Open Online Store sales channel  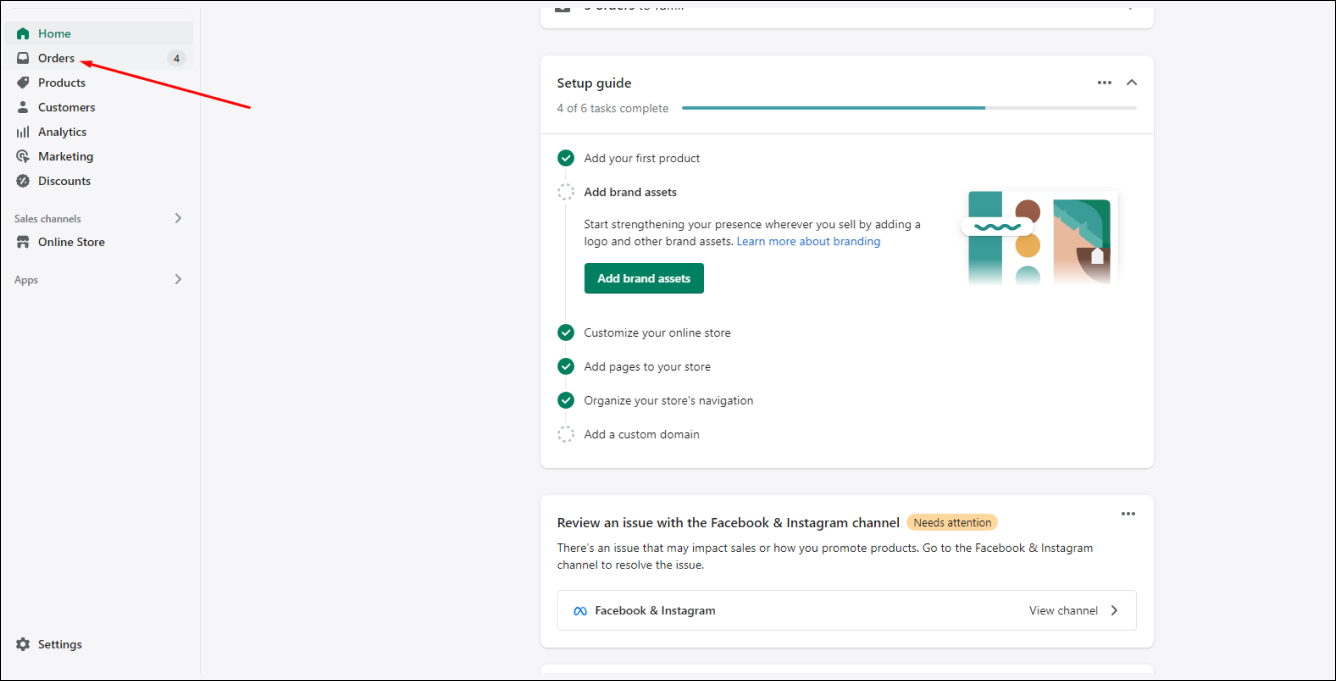pos(98,242)
